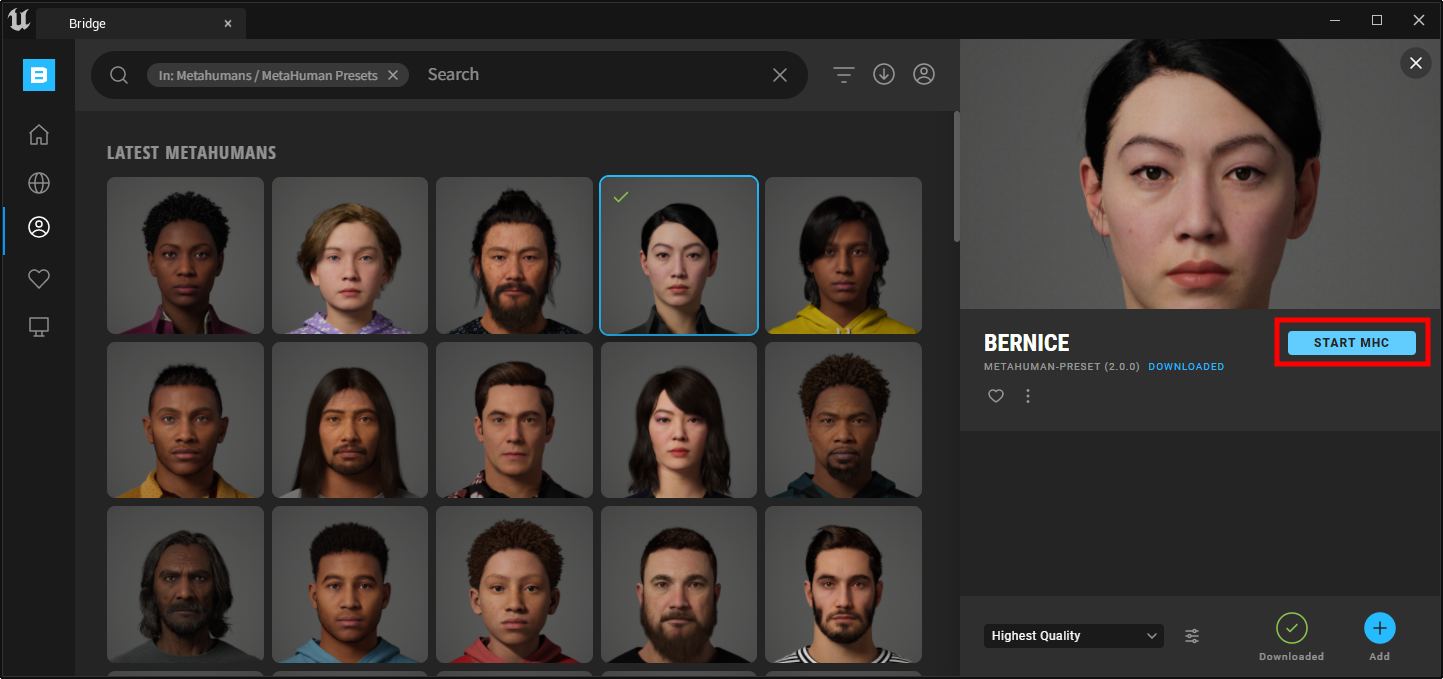1443x679 pixels.
Task: Select the man with curly afro and dark teal top
Action: (x=844, y=420)
